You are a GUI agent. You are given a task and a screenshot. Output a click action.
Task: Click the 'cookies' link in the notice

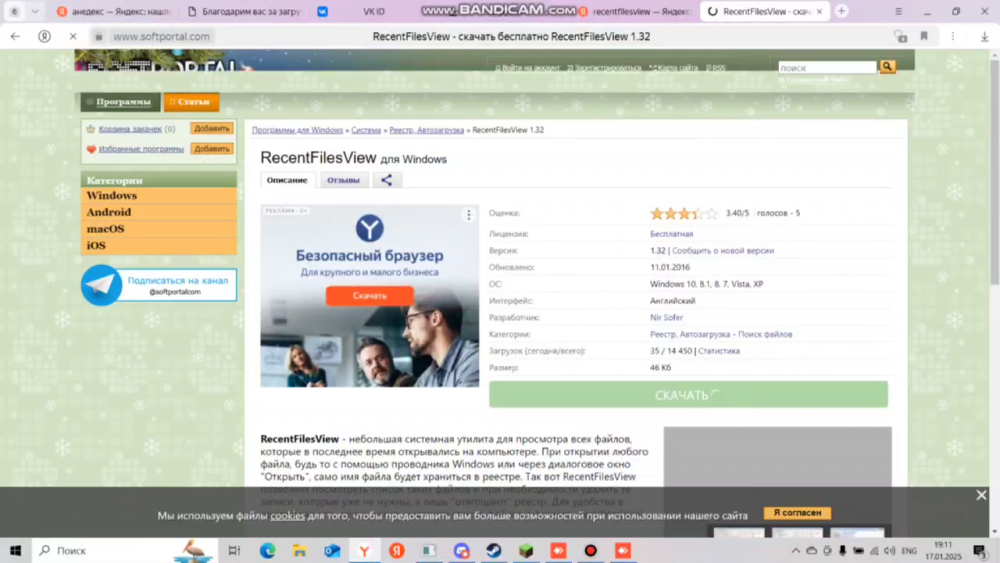click(x=288, y=515)
